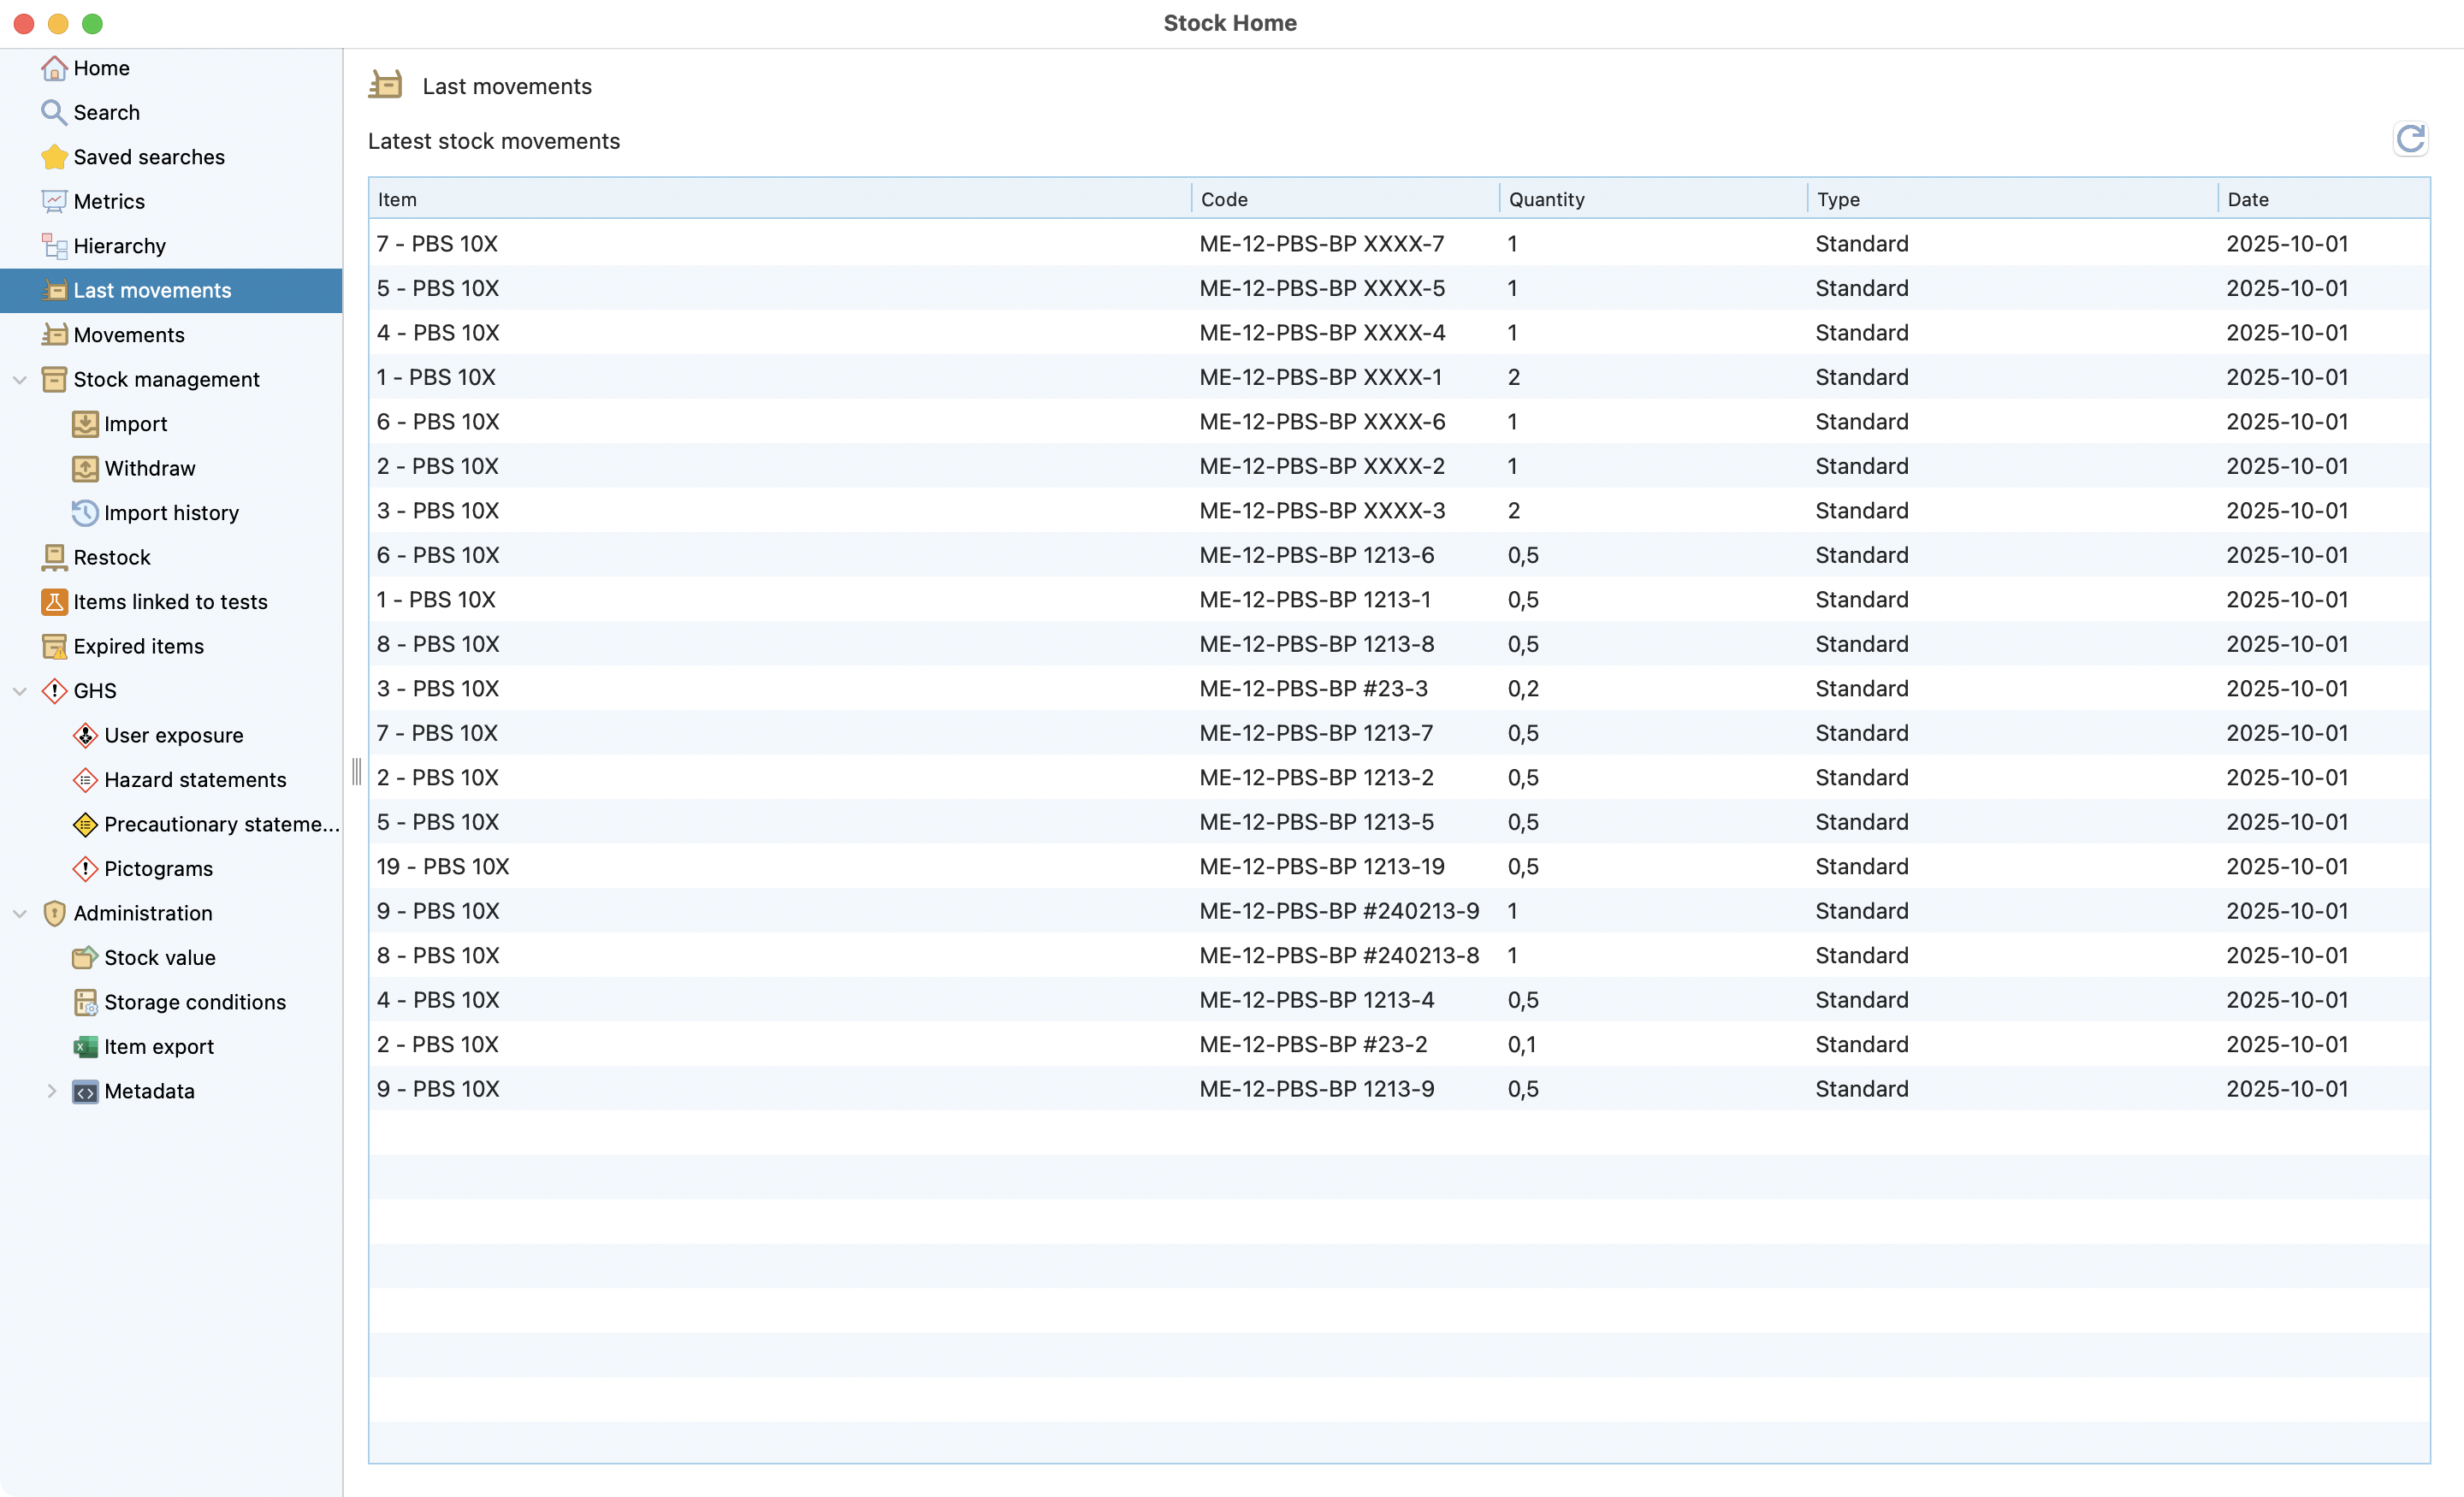Click the refresh icon above the table
The image size is (2464, 1497).
[2409, 139]
